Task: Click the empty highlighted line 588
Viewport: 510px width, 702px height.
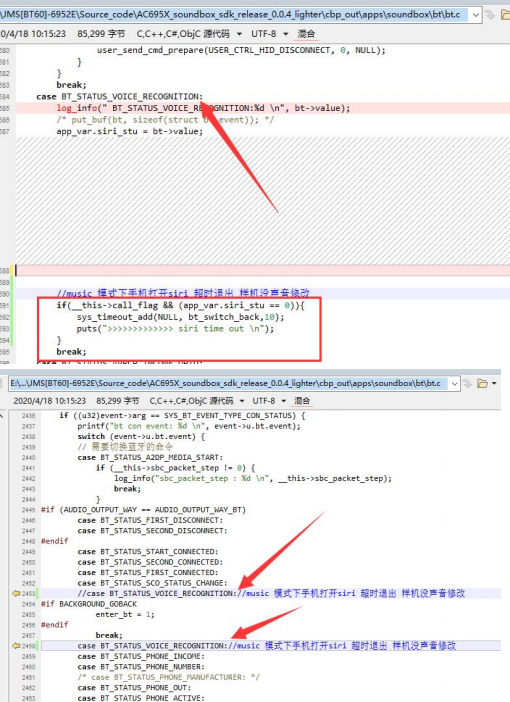Action: pos(263,270)
